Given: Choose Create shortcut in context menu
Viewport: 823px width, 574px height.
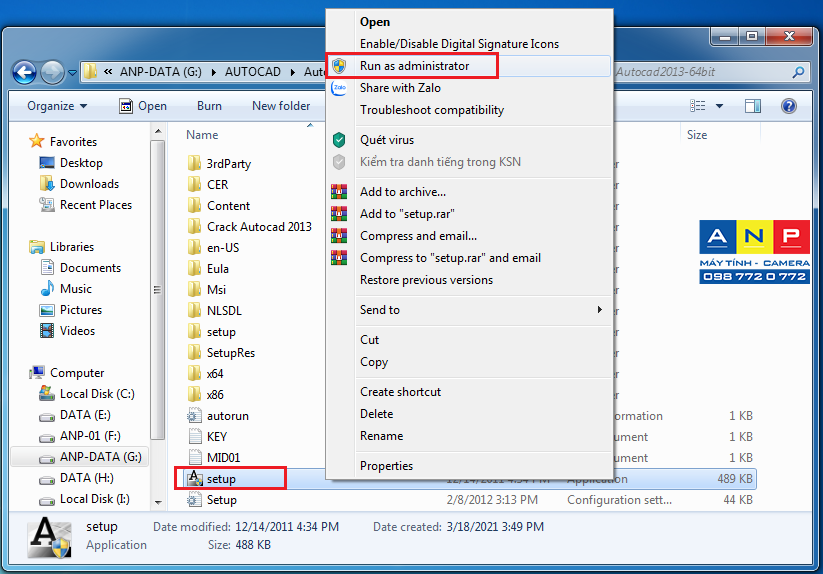Looking at the screenshot, I should [x=470, y=392].
